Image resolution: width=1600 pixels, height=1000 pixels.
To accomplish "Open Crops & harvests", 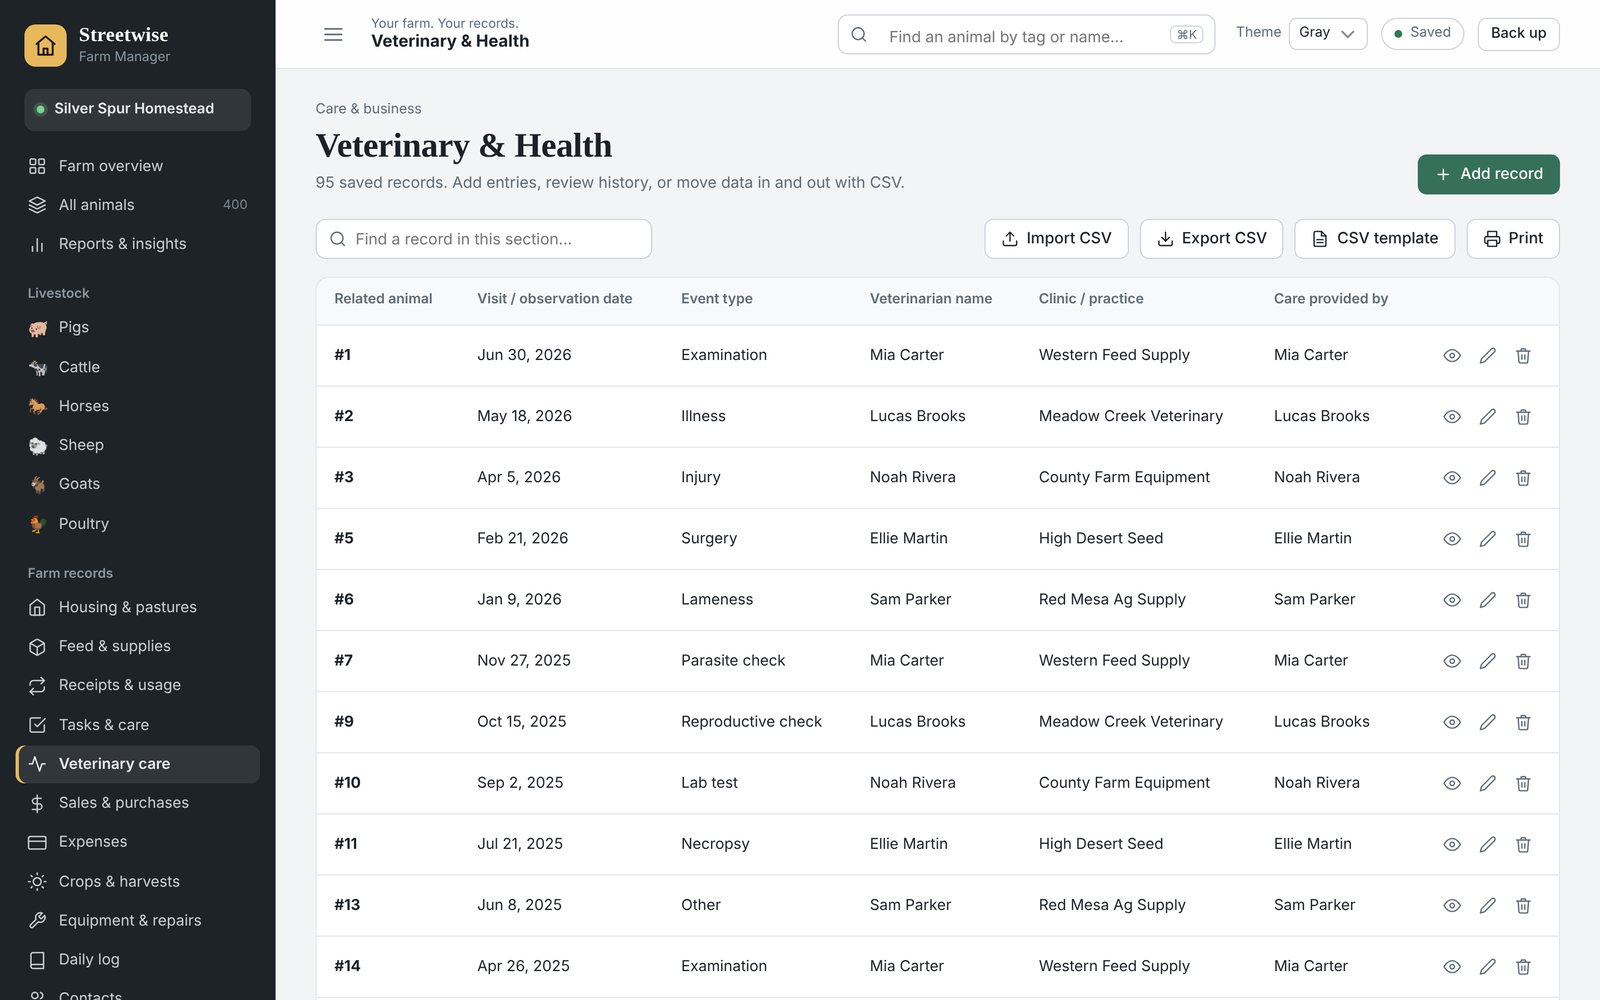I will coord(137,882).
